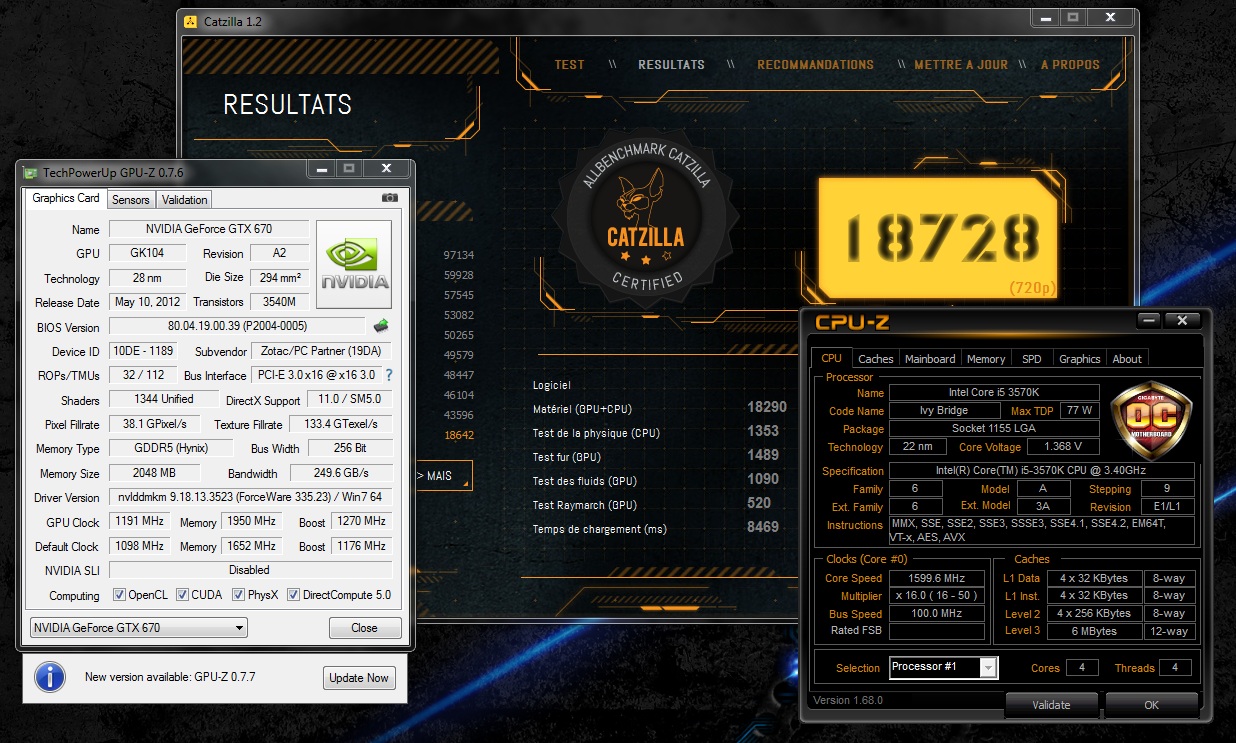Screen dimensions: 1236x743
Task: Click the GPU-Z title bar app icon
Action: pos(31,172)
